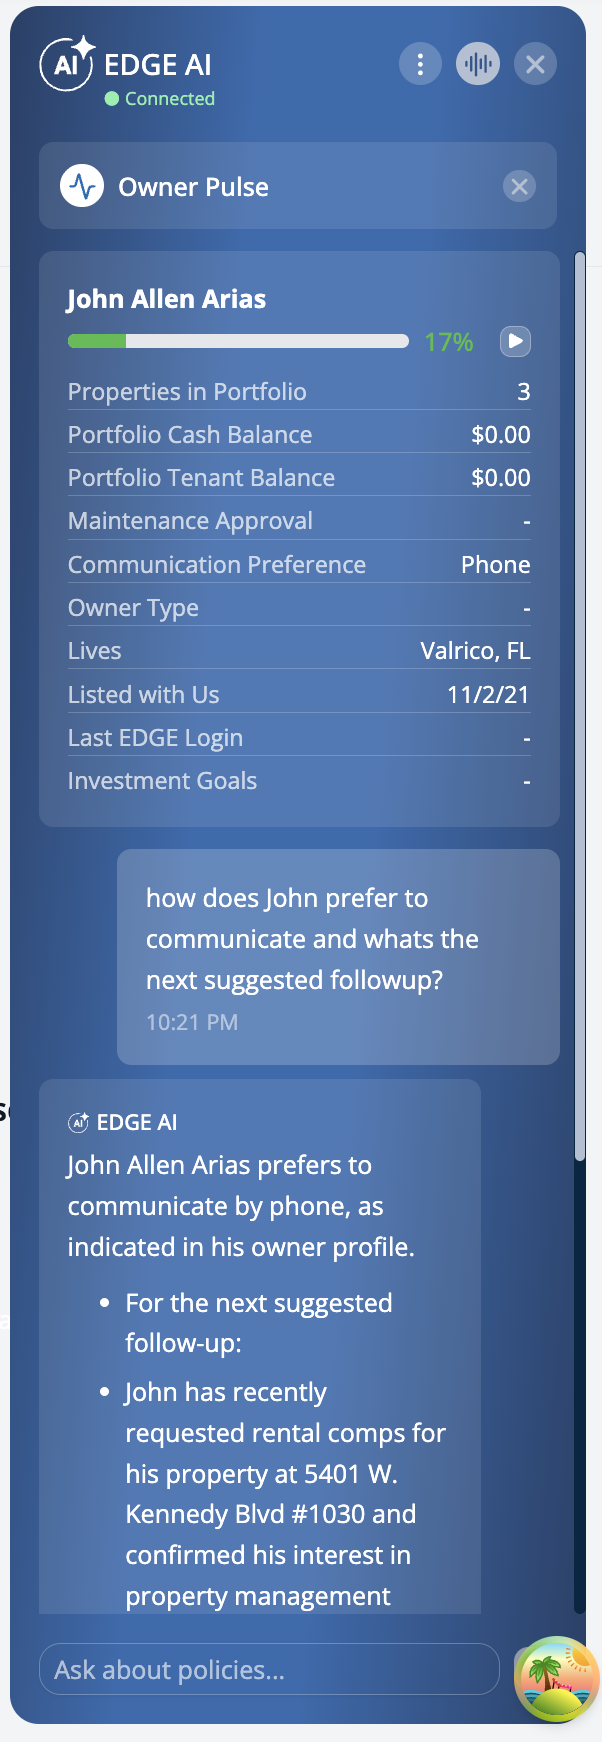This screenshot has height=1742, width=602.
Task: Activate the voice waveform button
Action: 478,65
